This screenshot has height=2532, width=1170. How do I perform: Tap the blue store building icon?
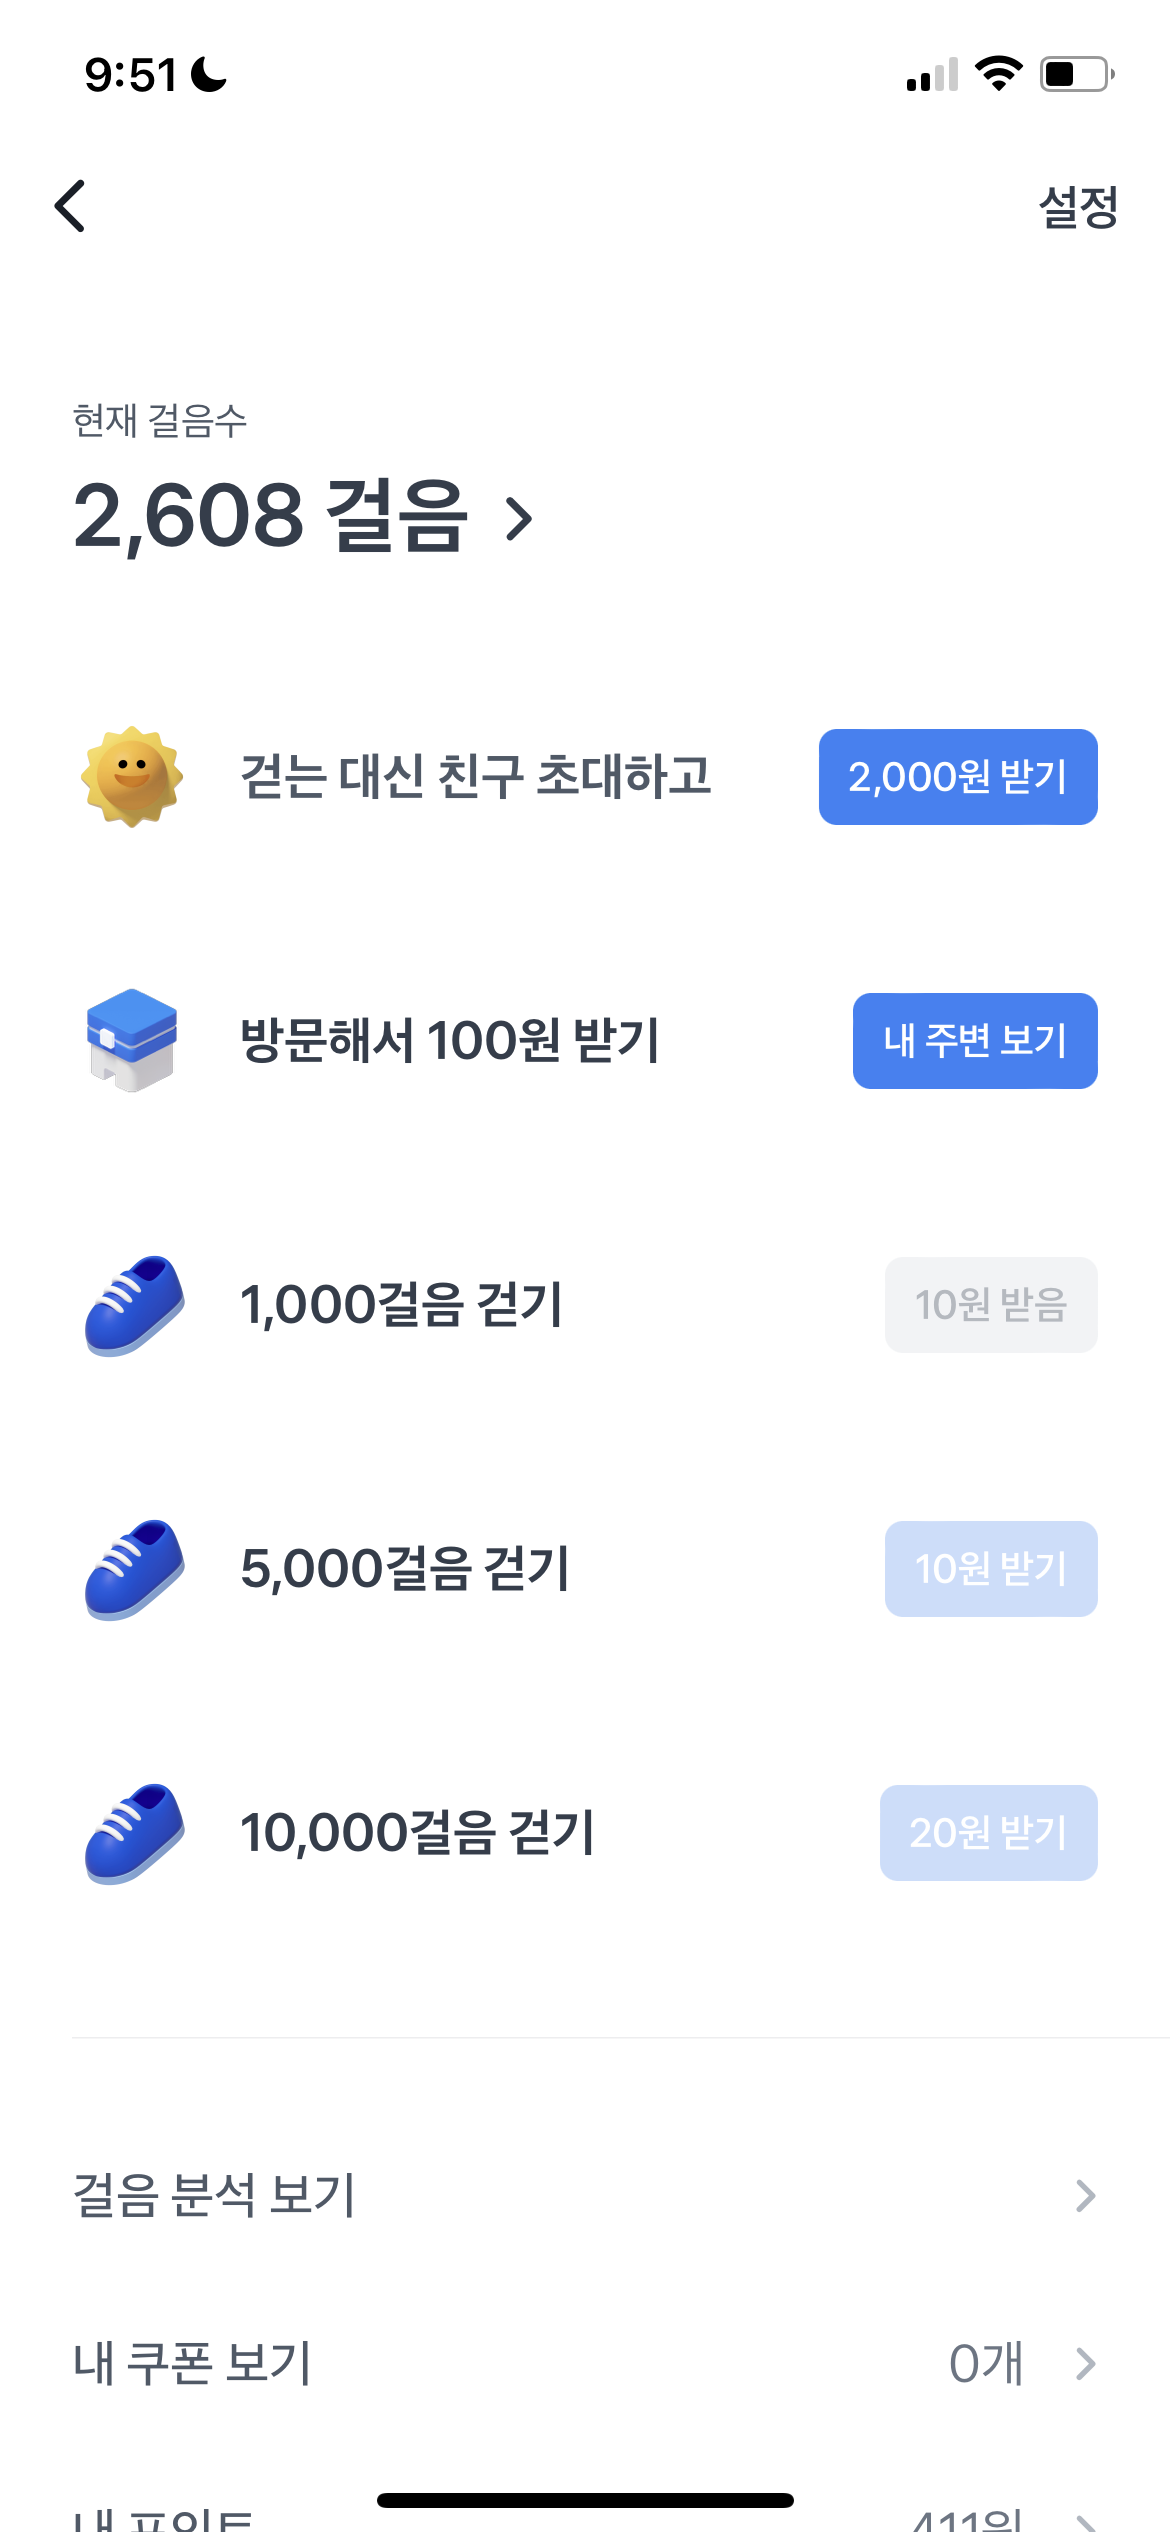(x=132, y=1040)
